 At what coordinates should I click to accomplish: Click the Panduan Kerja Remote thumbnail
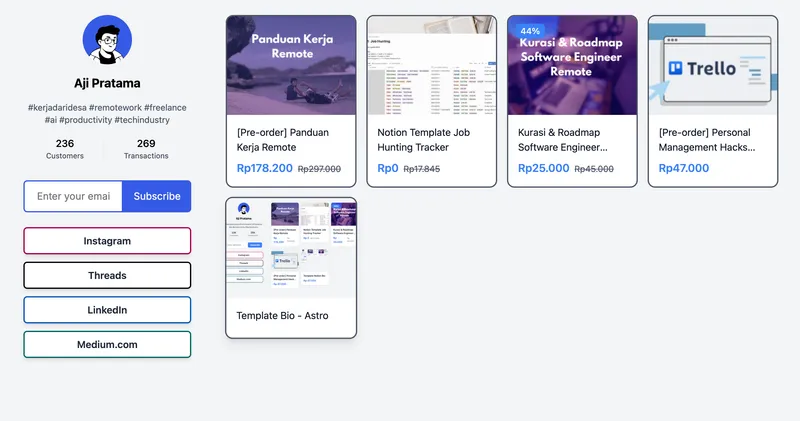(291, 65)
